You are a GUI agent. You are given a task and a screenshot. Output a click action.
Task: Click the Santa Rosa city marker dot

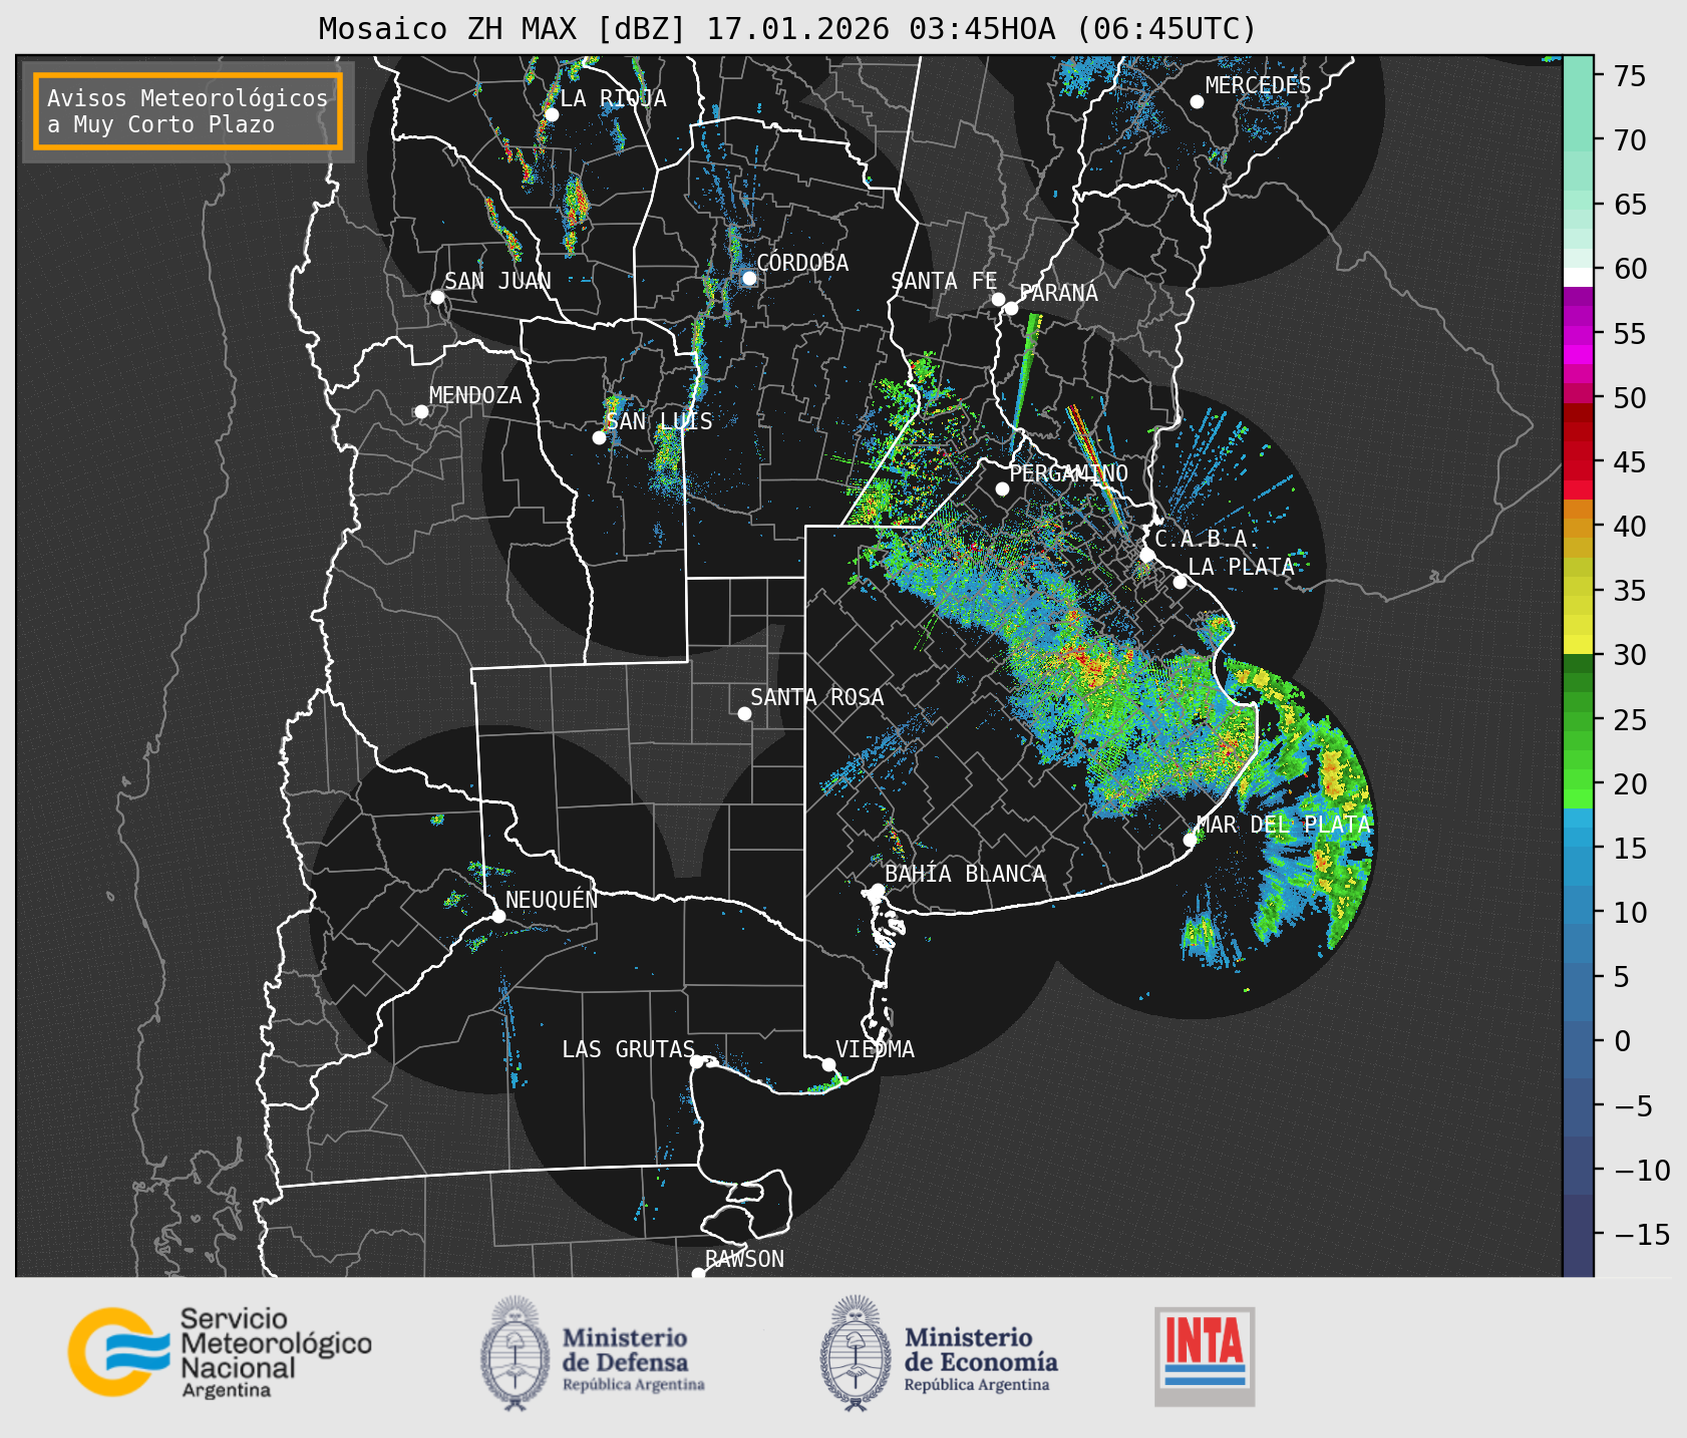(744, 713)
